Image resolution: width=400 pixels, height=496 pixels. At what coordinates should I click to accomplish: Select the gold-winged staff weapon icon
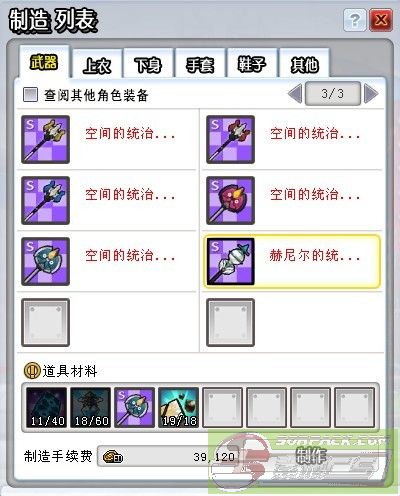click(45, 139)
